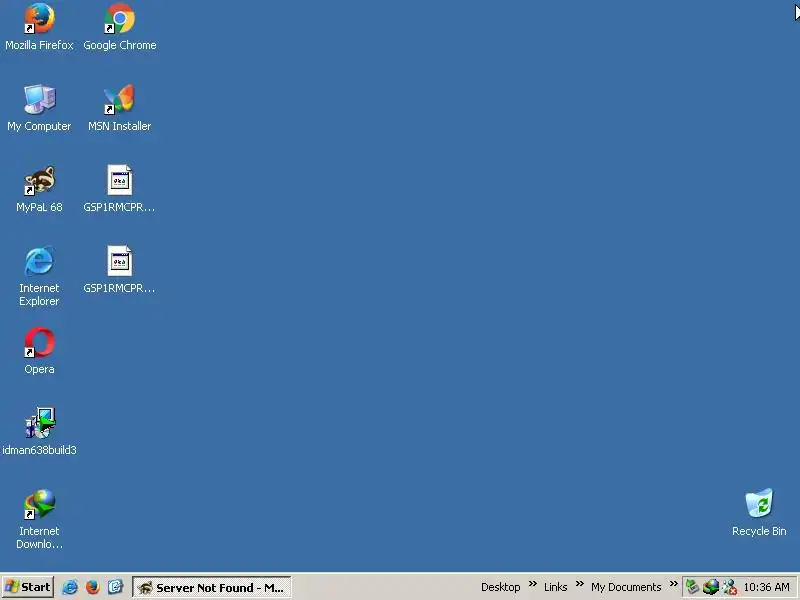
Task: Open the Start menu
Action: coord(28,587)
